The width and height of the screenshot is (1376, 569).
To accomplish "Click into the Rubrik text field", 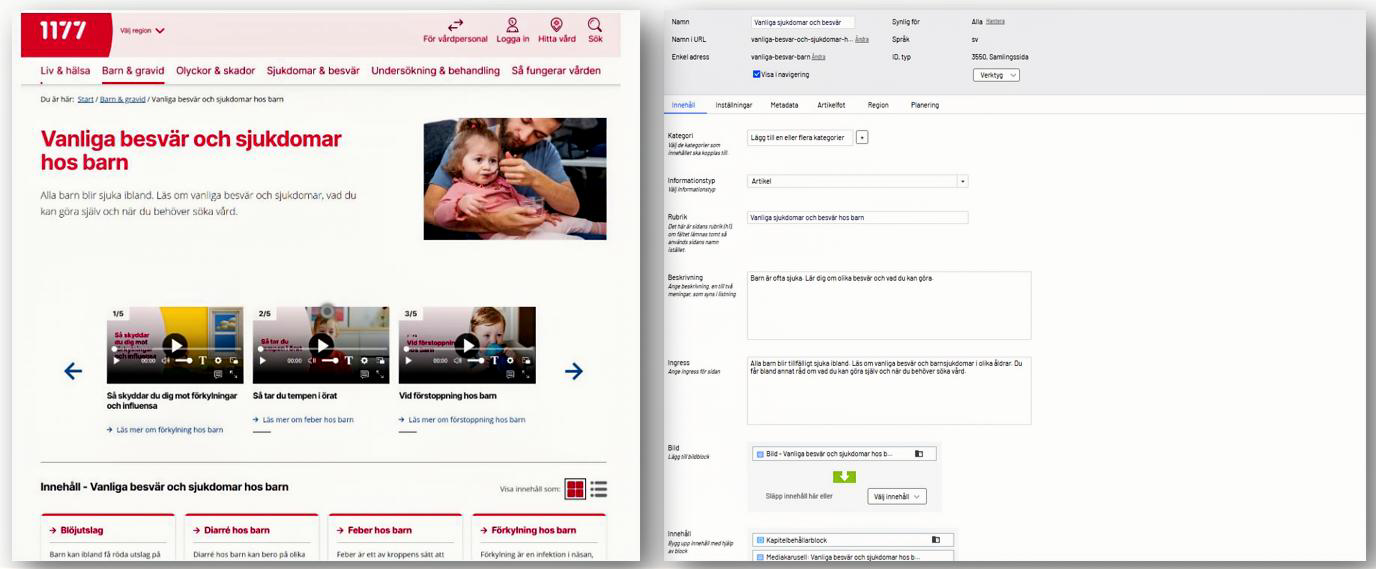I will point(857,217).
